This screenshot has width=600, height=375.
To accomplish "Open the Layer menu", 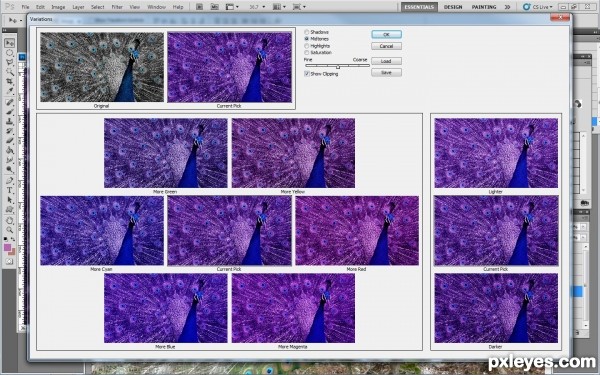I will coord(78,7).
